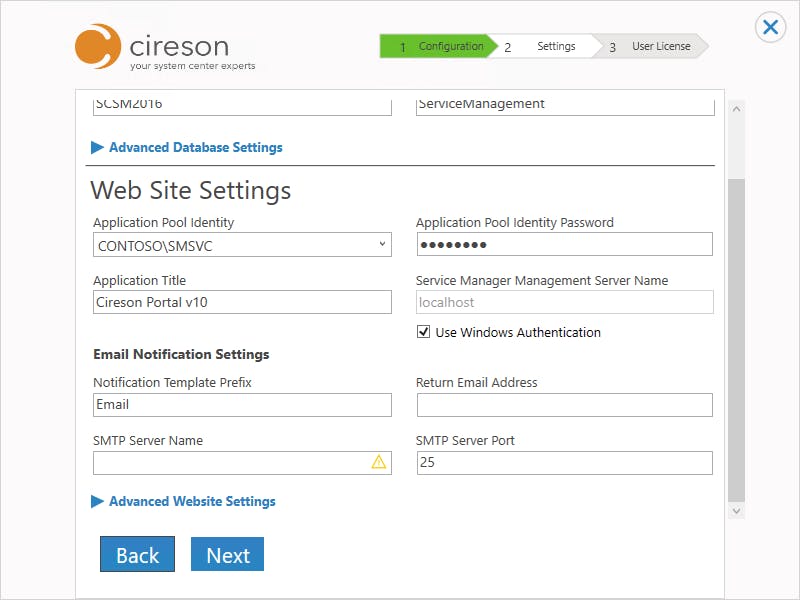Open the Application Pool Identity dropdown
The height and width of the screenshot is (600, 800).
[x=242, y=245]
